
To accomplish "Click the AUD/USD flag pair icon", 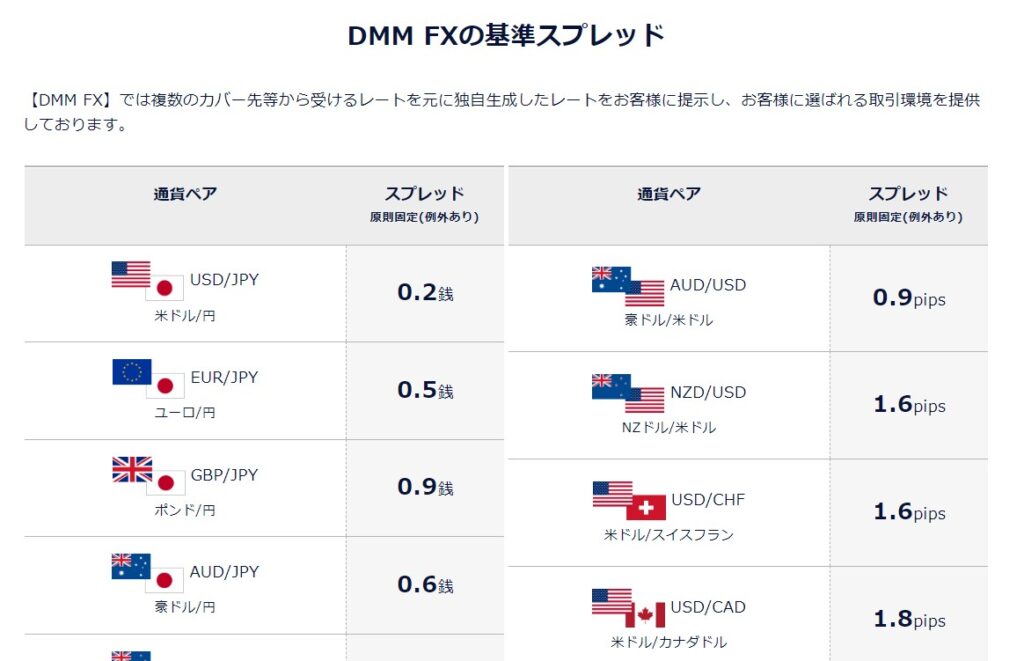I will pyautogui.click(x=628, y=286).
